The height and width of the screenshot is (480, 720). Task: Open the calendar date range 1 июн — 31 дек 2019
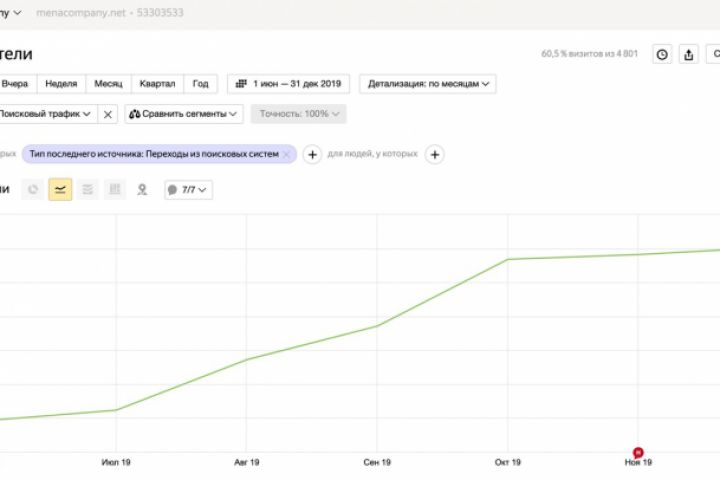[x=288, y=84]
